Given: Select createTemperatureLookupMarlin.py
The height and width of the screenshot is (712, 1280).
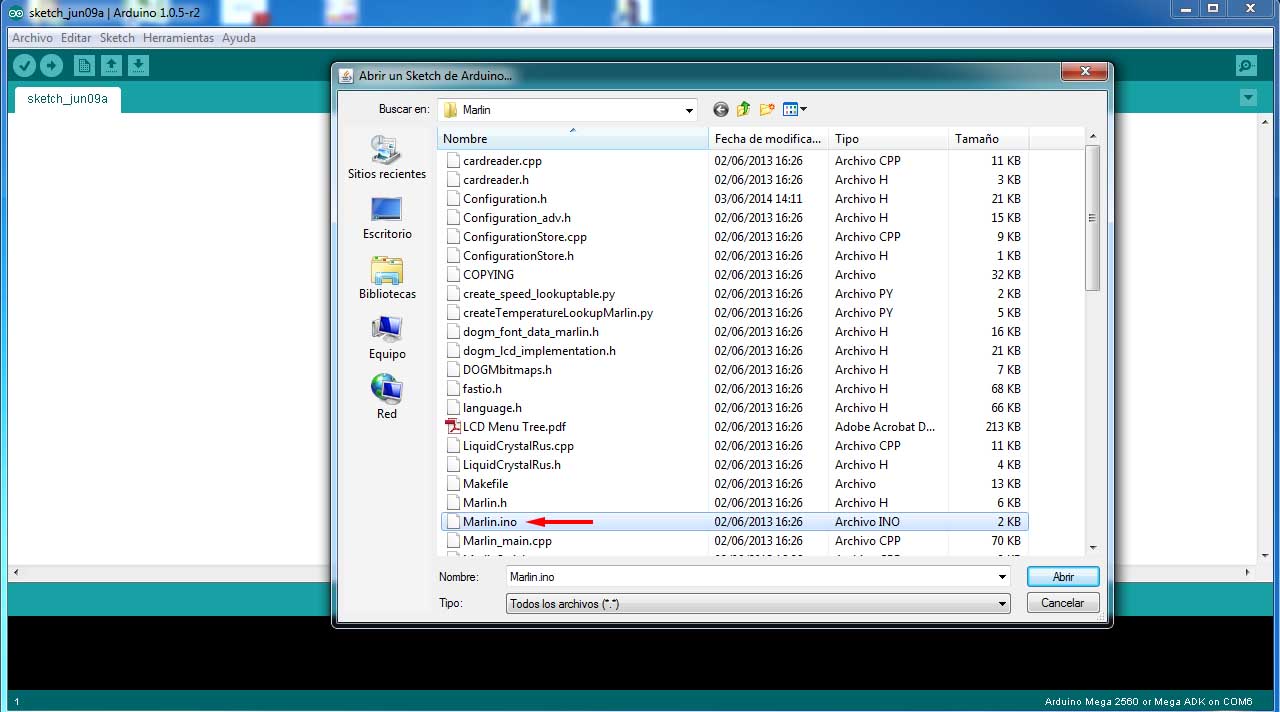Looking at the screenshot, I should [x=557, y=313].
